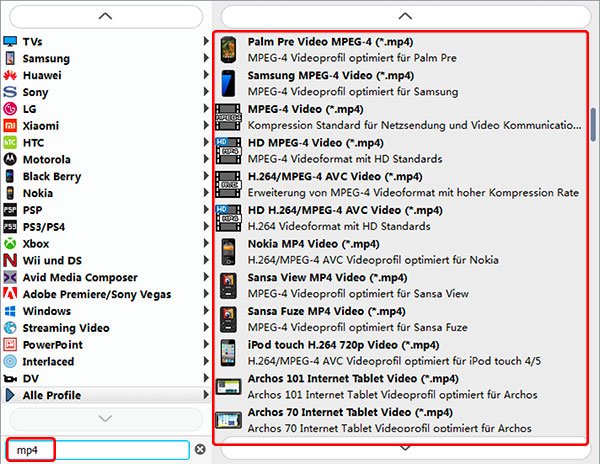Expand the Sony submenu arrow
Screen dimensions: 600x464
pyautogui.click(x=206, y=91)
